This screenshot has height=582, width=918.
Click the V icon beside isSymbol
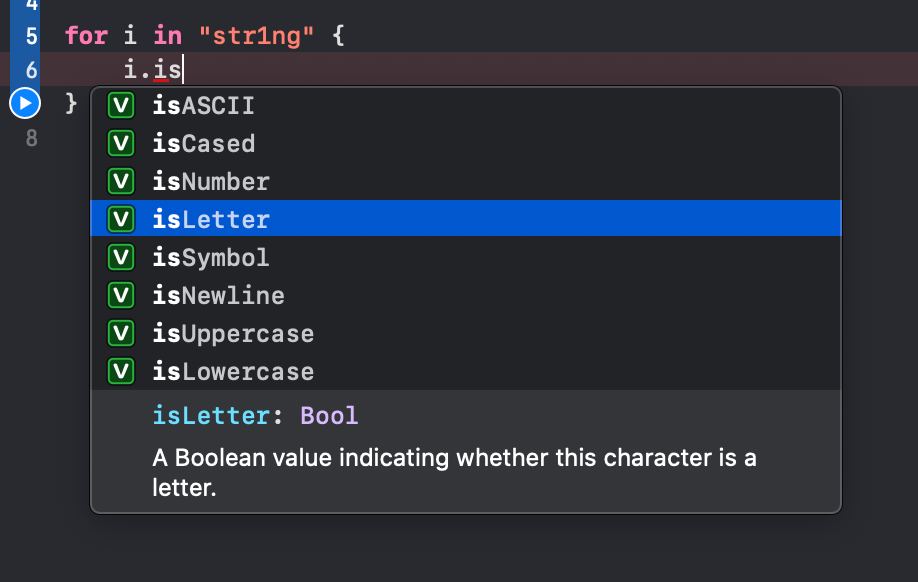click(121, 257)
